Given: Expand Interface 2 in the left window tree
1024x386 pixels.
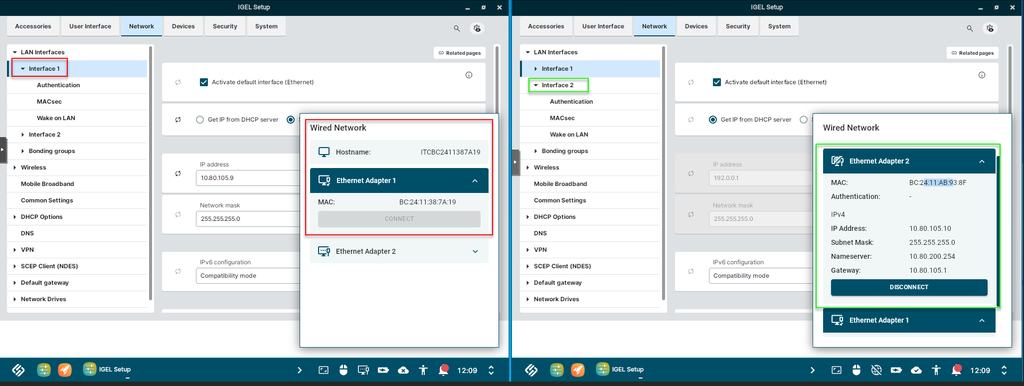Looking at the screenshot, I should click(23, 135).
